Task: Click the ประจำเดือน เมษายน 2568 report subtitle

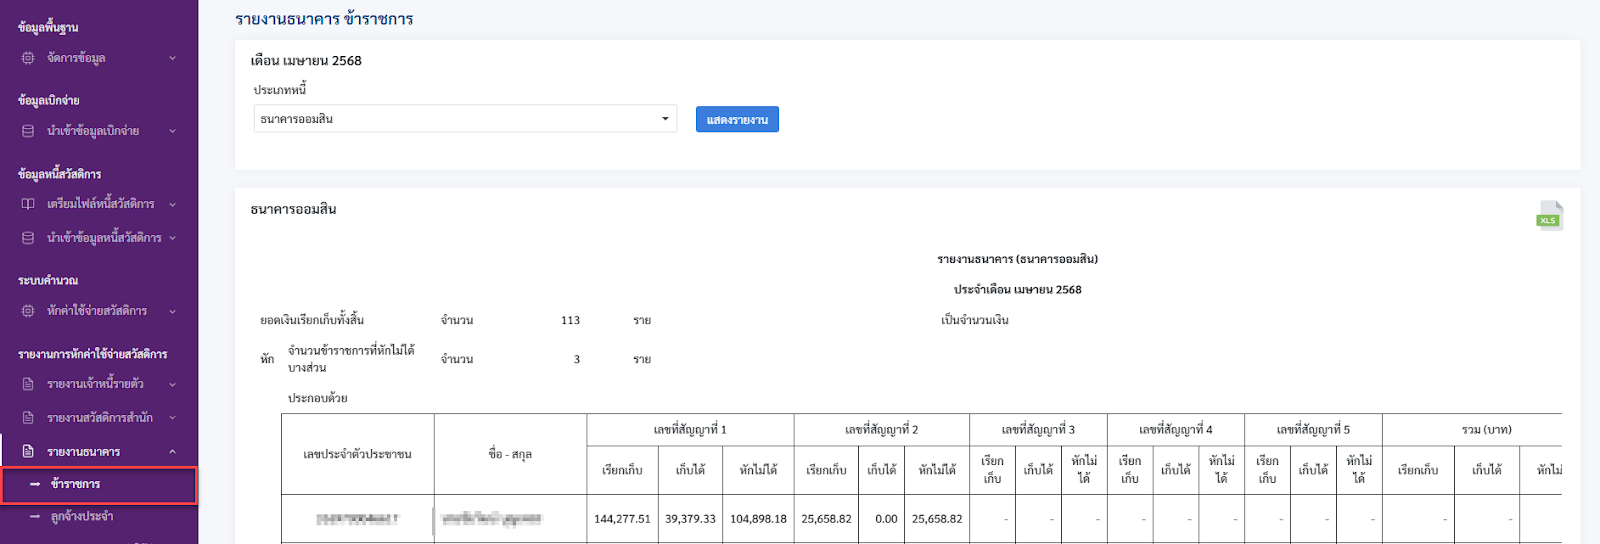Action: [x=1017, y=289]
